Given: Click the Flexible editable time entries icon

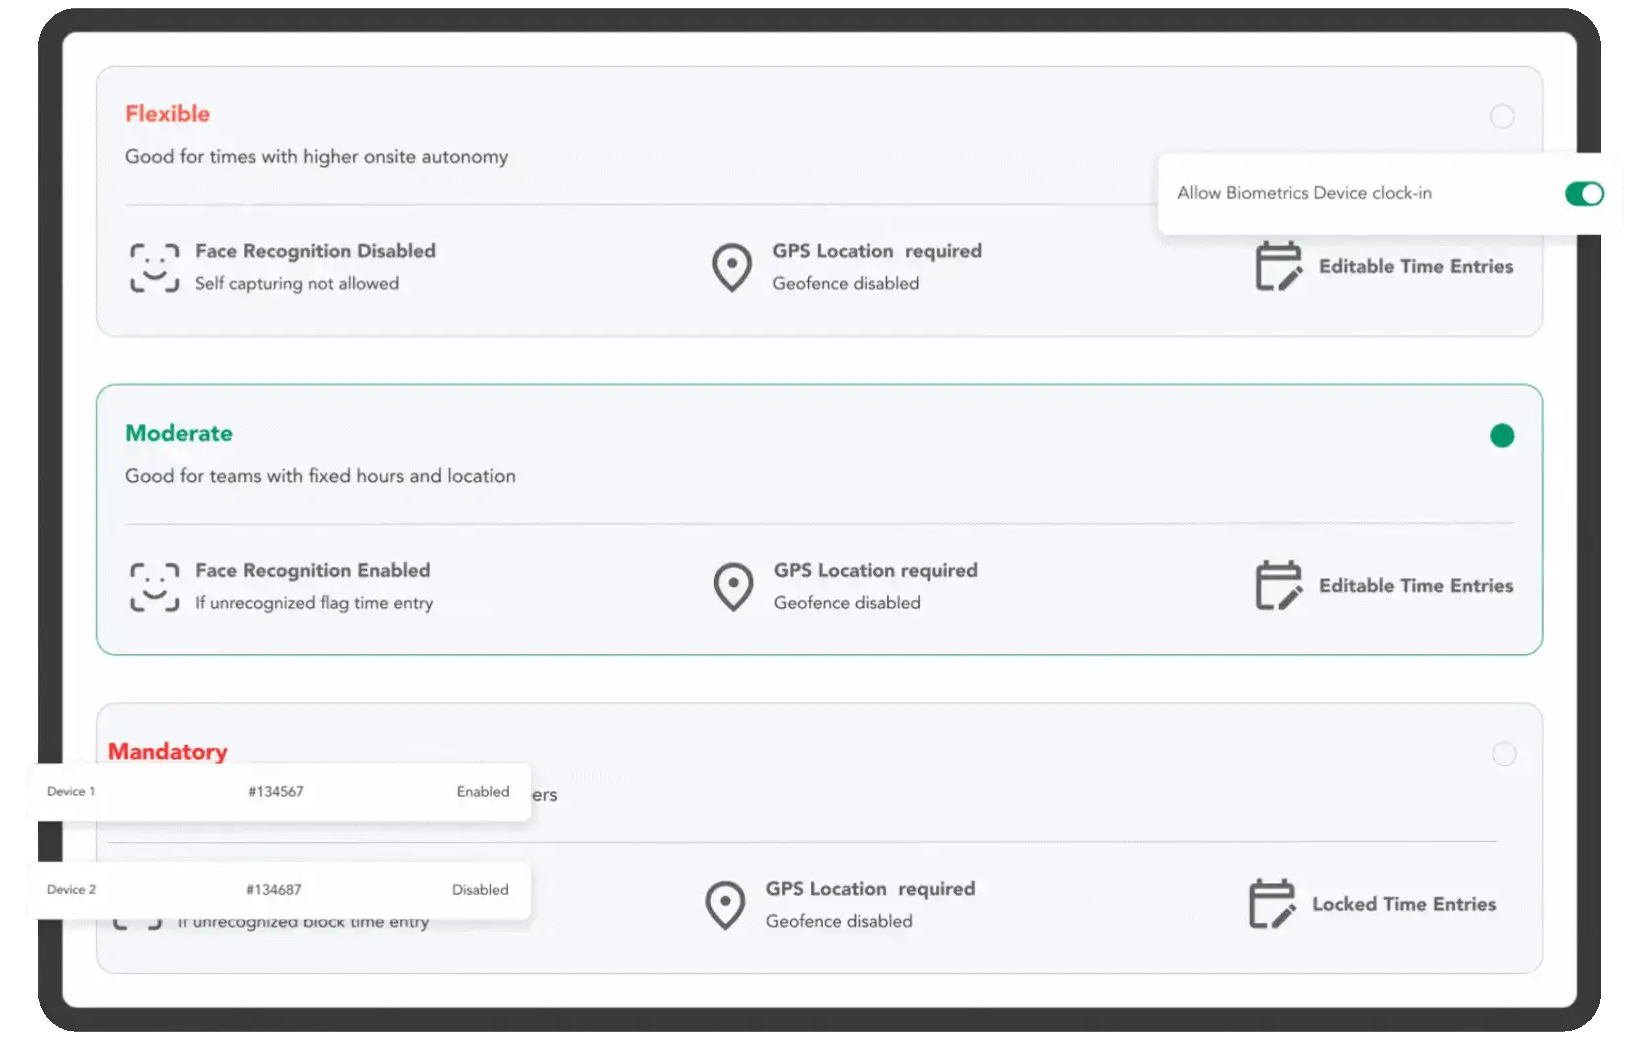Looking at the screenshot, I should (1278, 266).
